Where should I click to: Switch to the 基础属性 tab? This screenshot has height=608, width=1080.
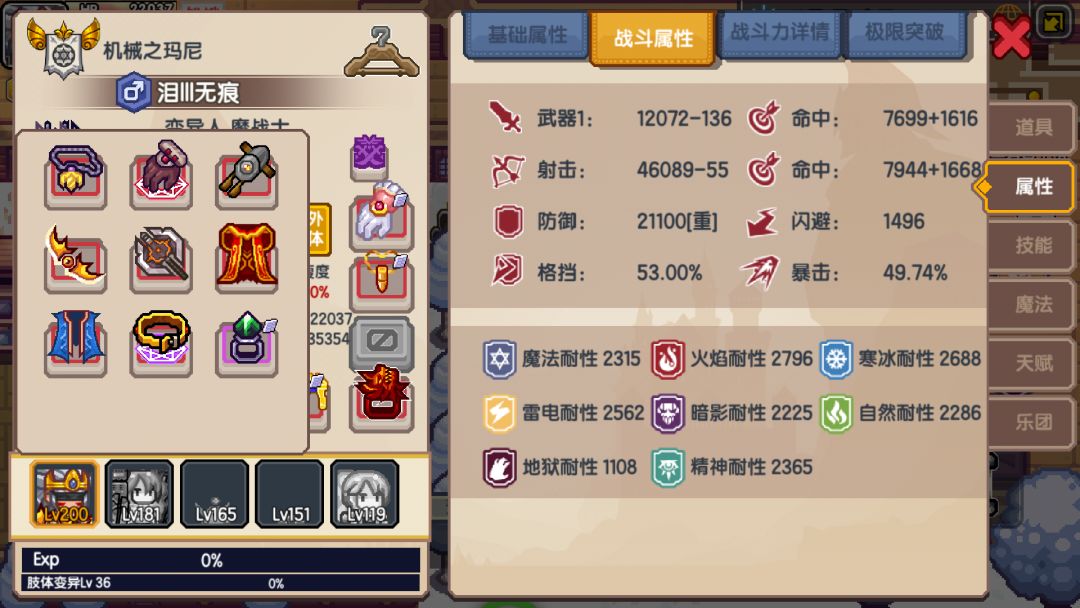(527, 34)
